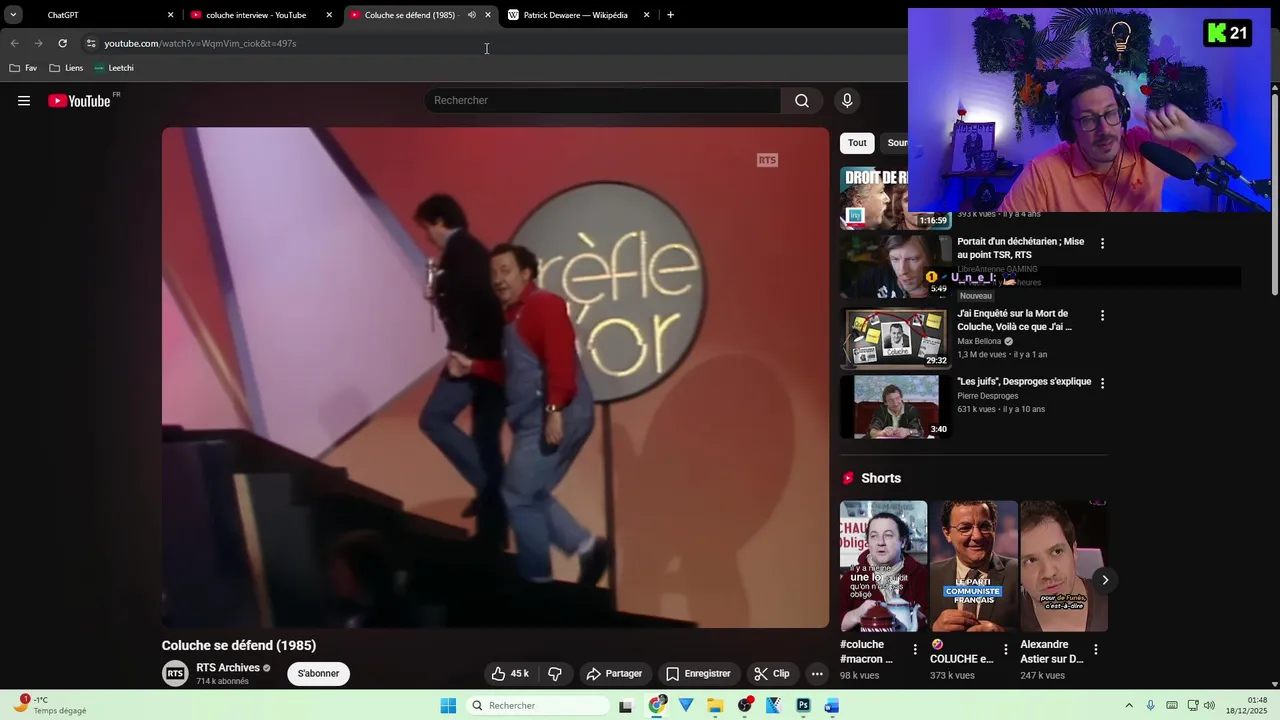Open the 29:32 Coluche enquête thumbnail
This screenshot has width=1280, height=720.
point(895,338)
